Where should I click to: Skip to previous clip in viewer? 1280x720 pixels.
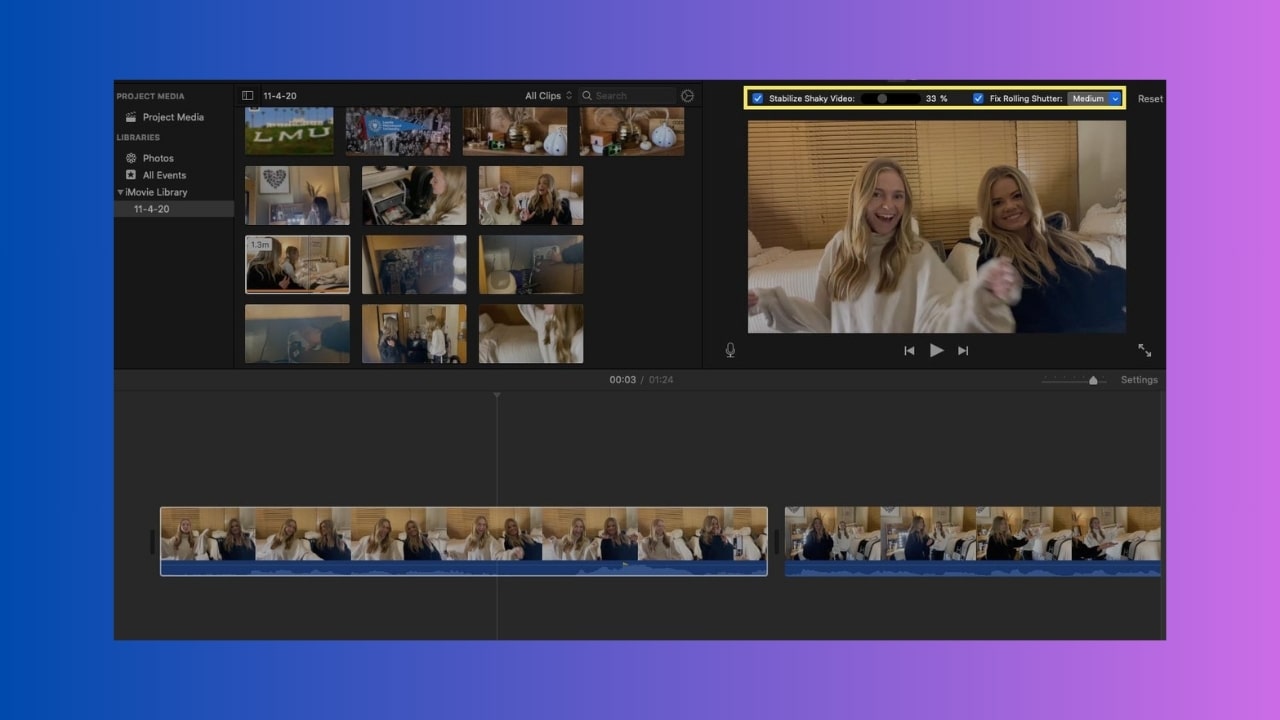(x=909, y=351)
